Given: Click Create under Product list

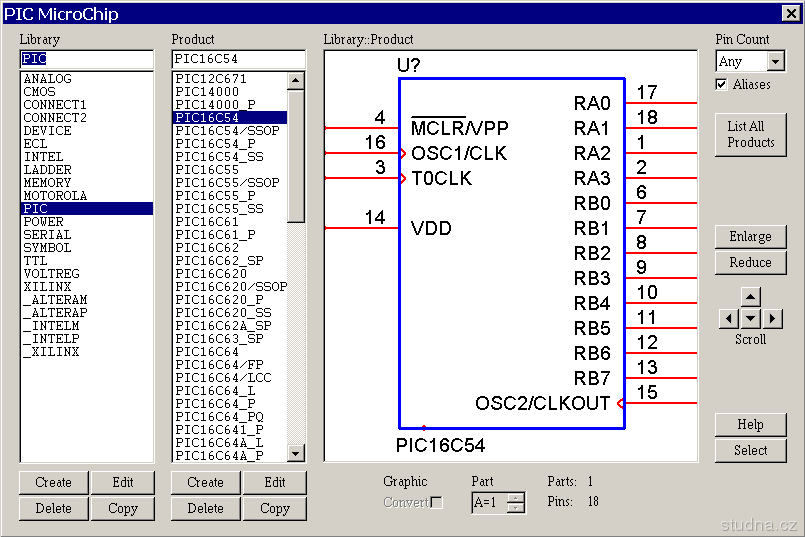Looking at the screenshot, I should tap(205, 483).
